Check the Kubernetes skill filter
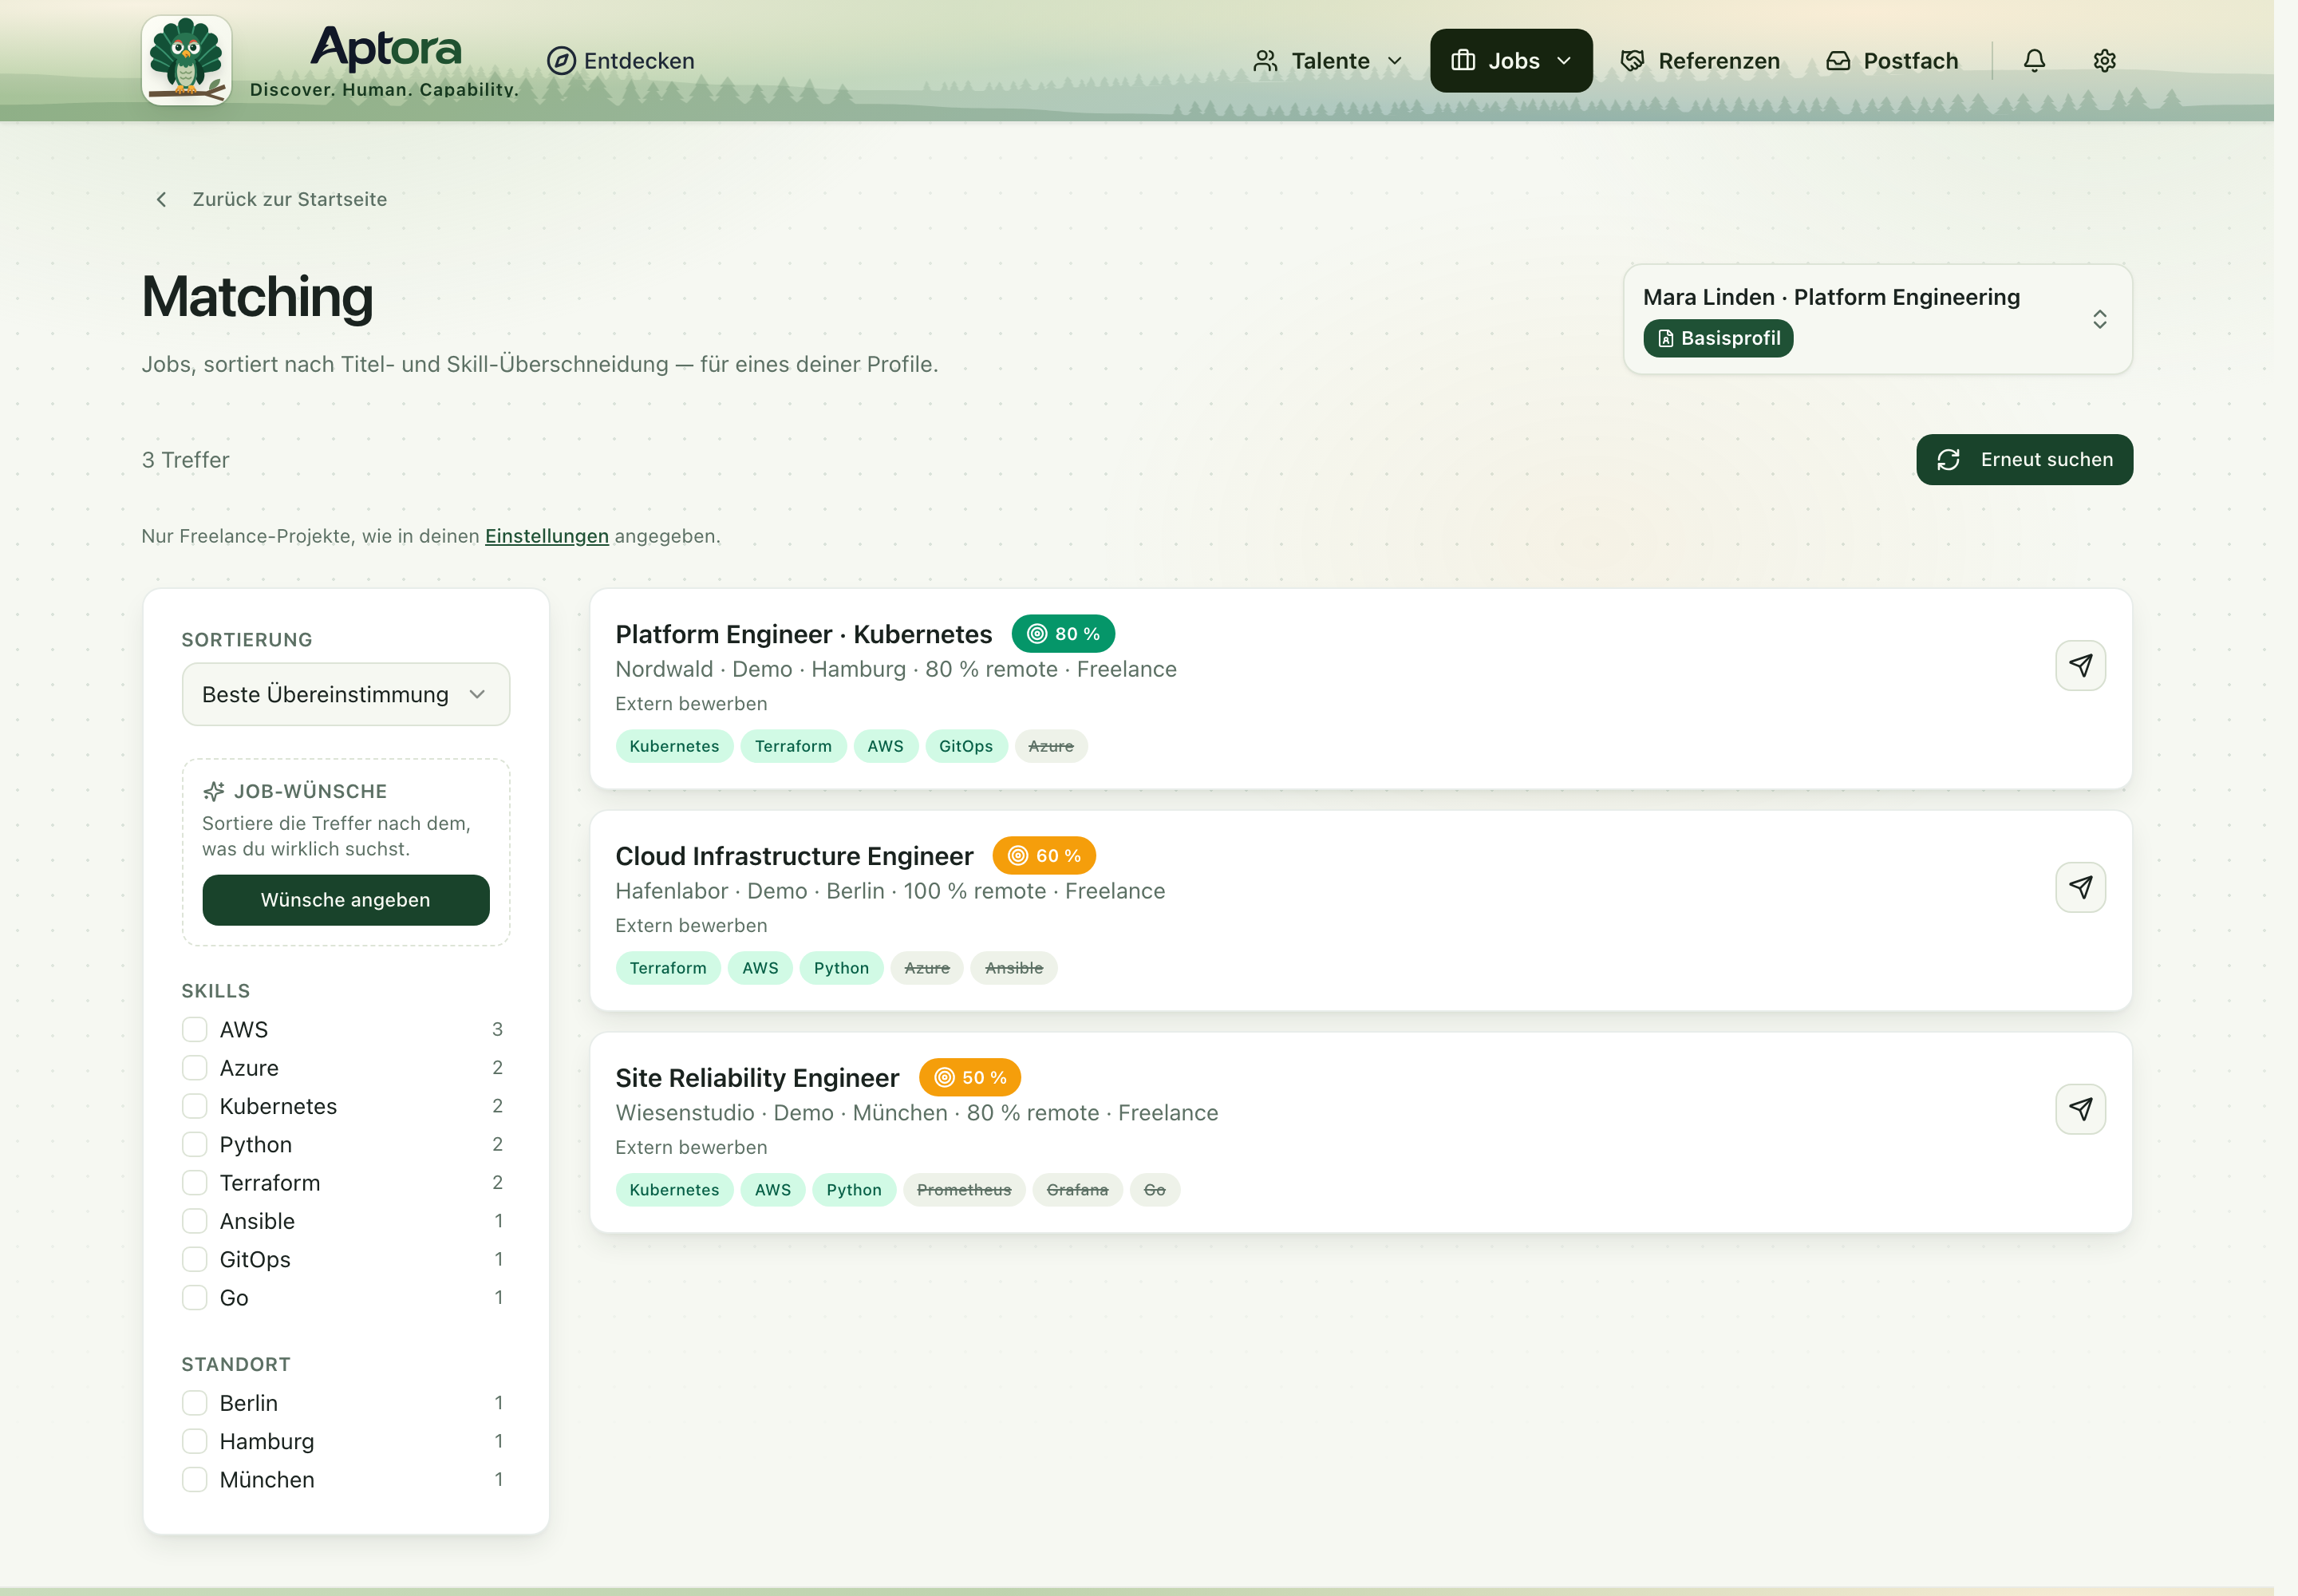This screenshot has width=2298, height=1596. pyautogui.click(x=194, y=1105)
